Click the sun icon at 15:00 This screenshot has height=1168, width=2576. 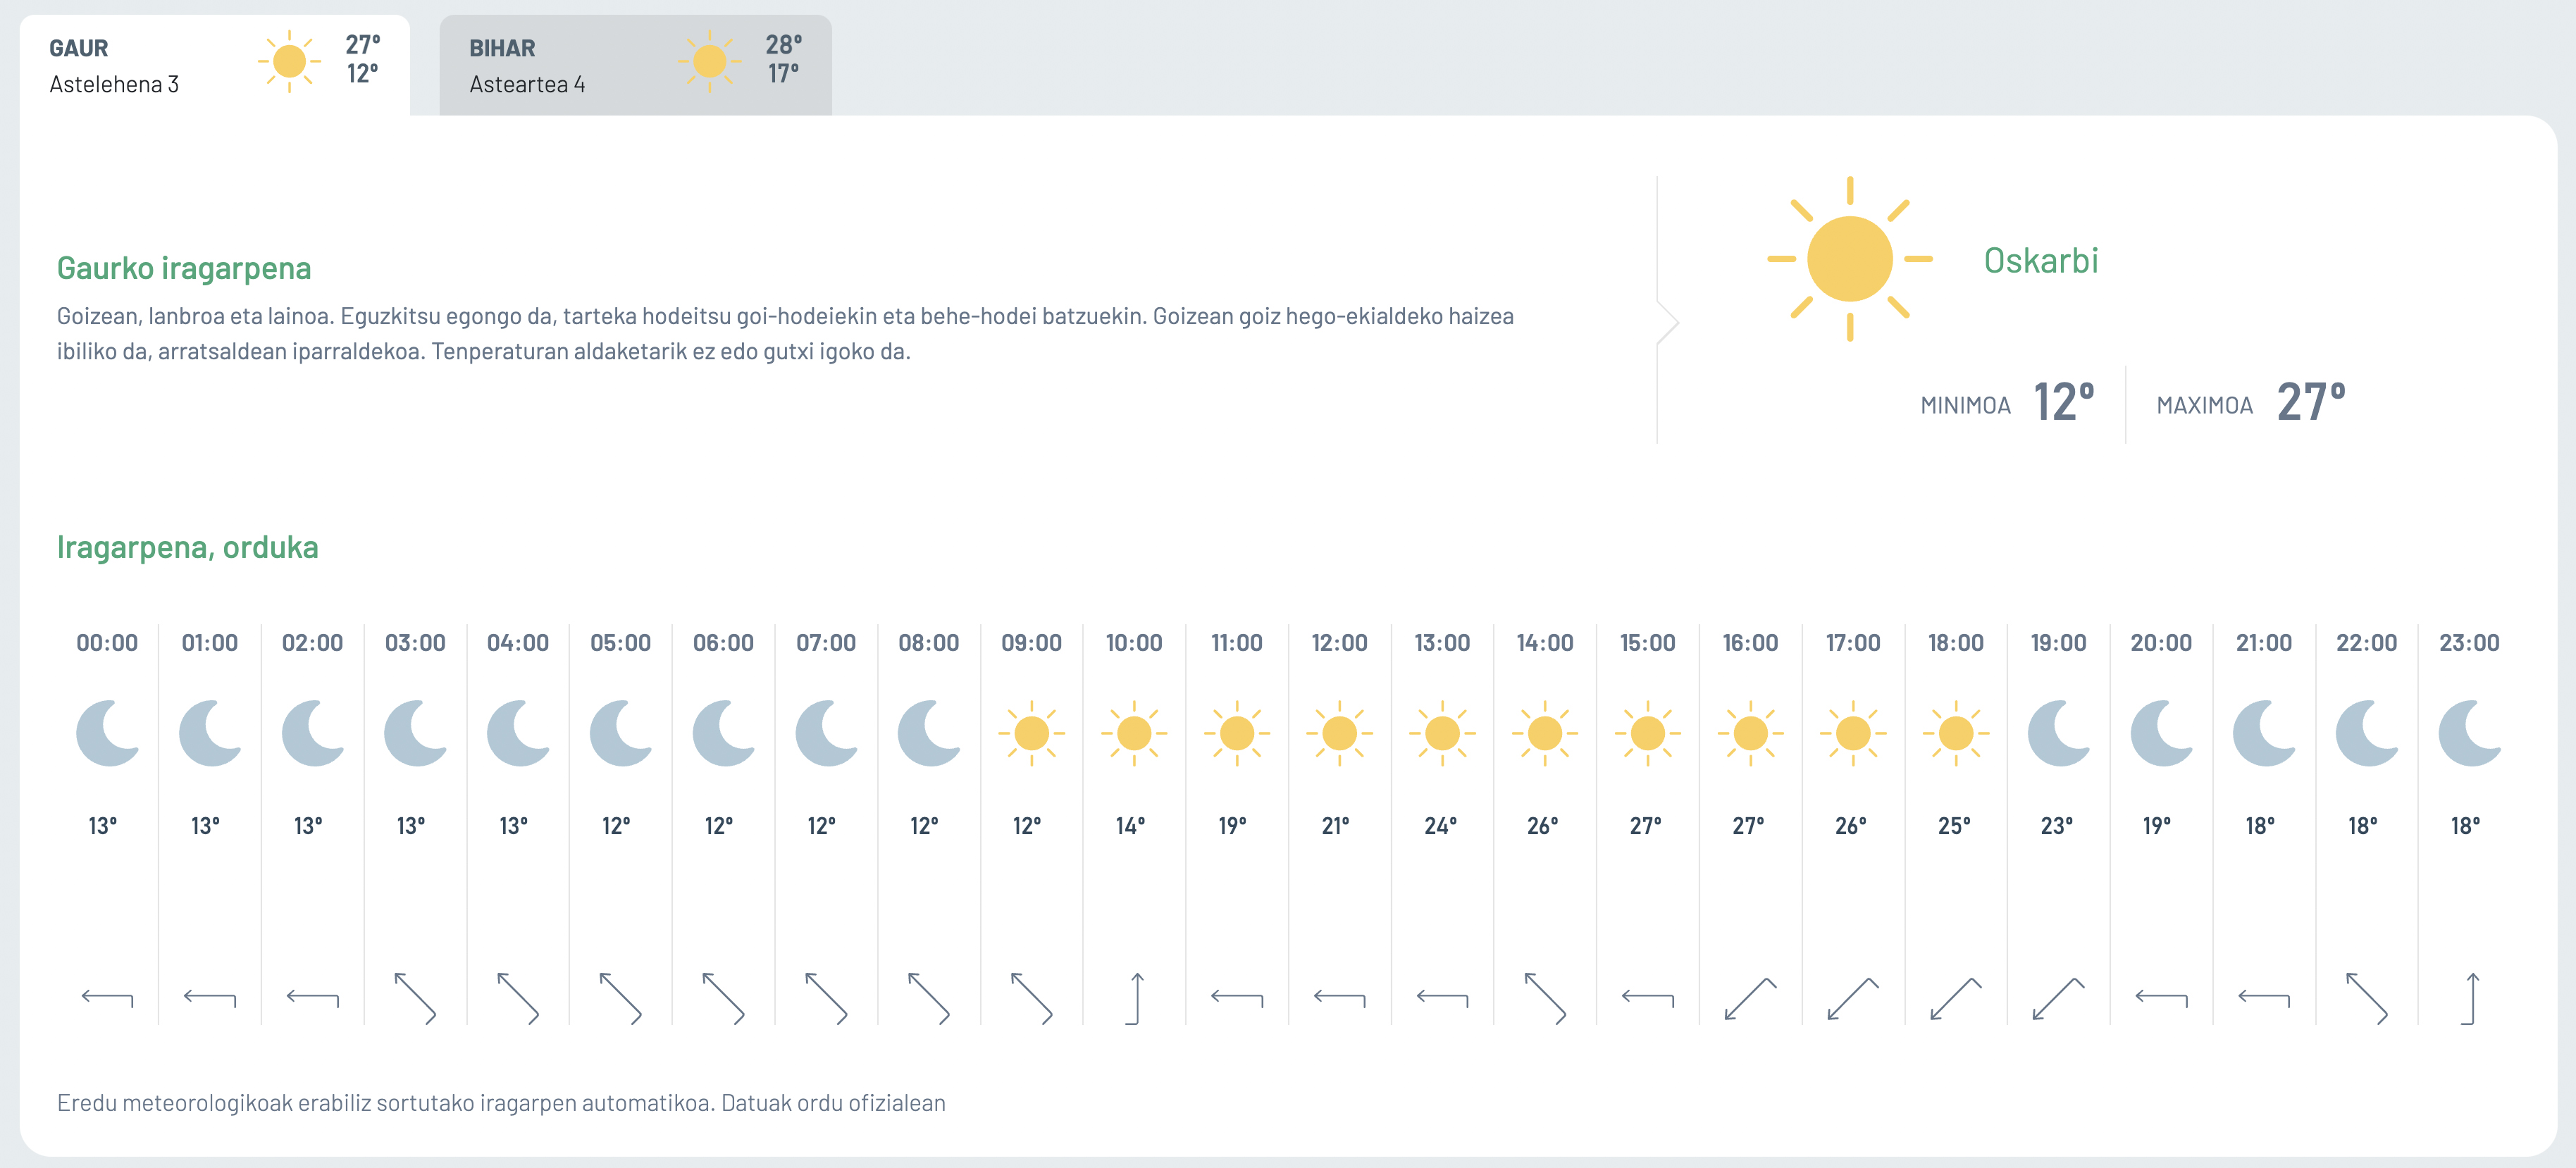click(x=1648, y=733)
